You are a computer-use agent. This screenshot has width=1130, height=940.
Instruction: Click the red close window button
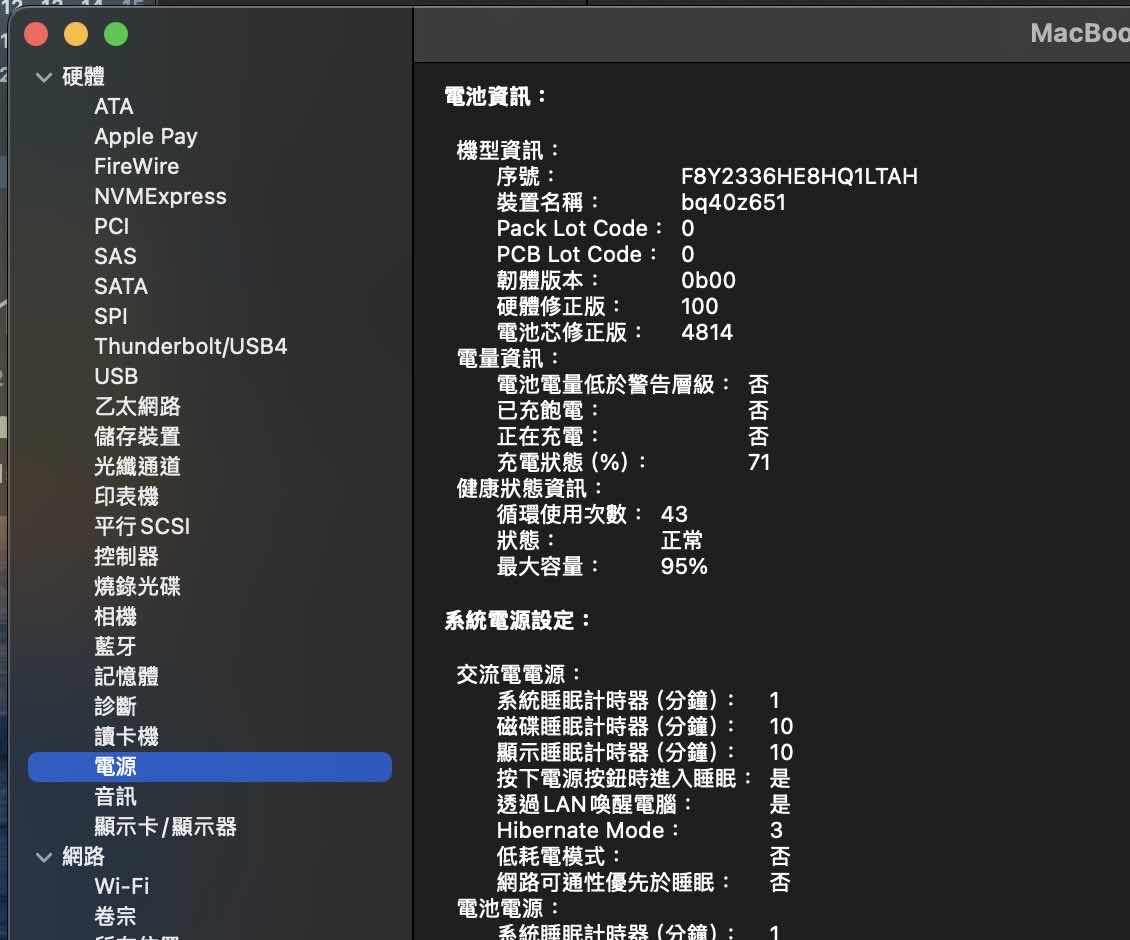[37, 35]
